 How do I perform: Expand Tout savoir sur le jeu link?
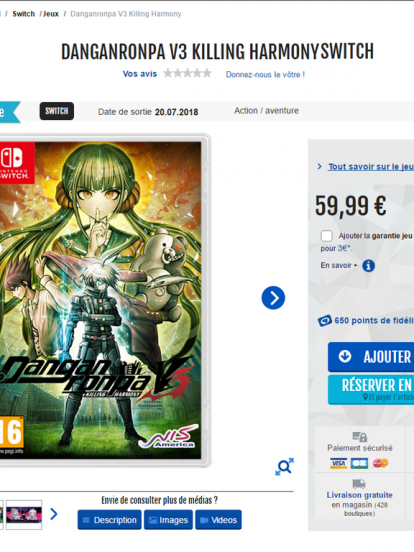pos(371,167)
